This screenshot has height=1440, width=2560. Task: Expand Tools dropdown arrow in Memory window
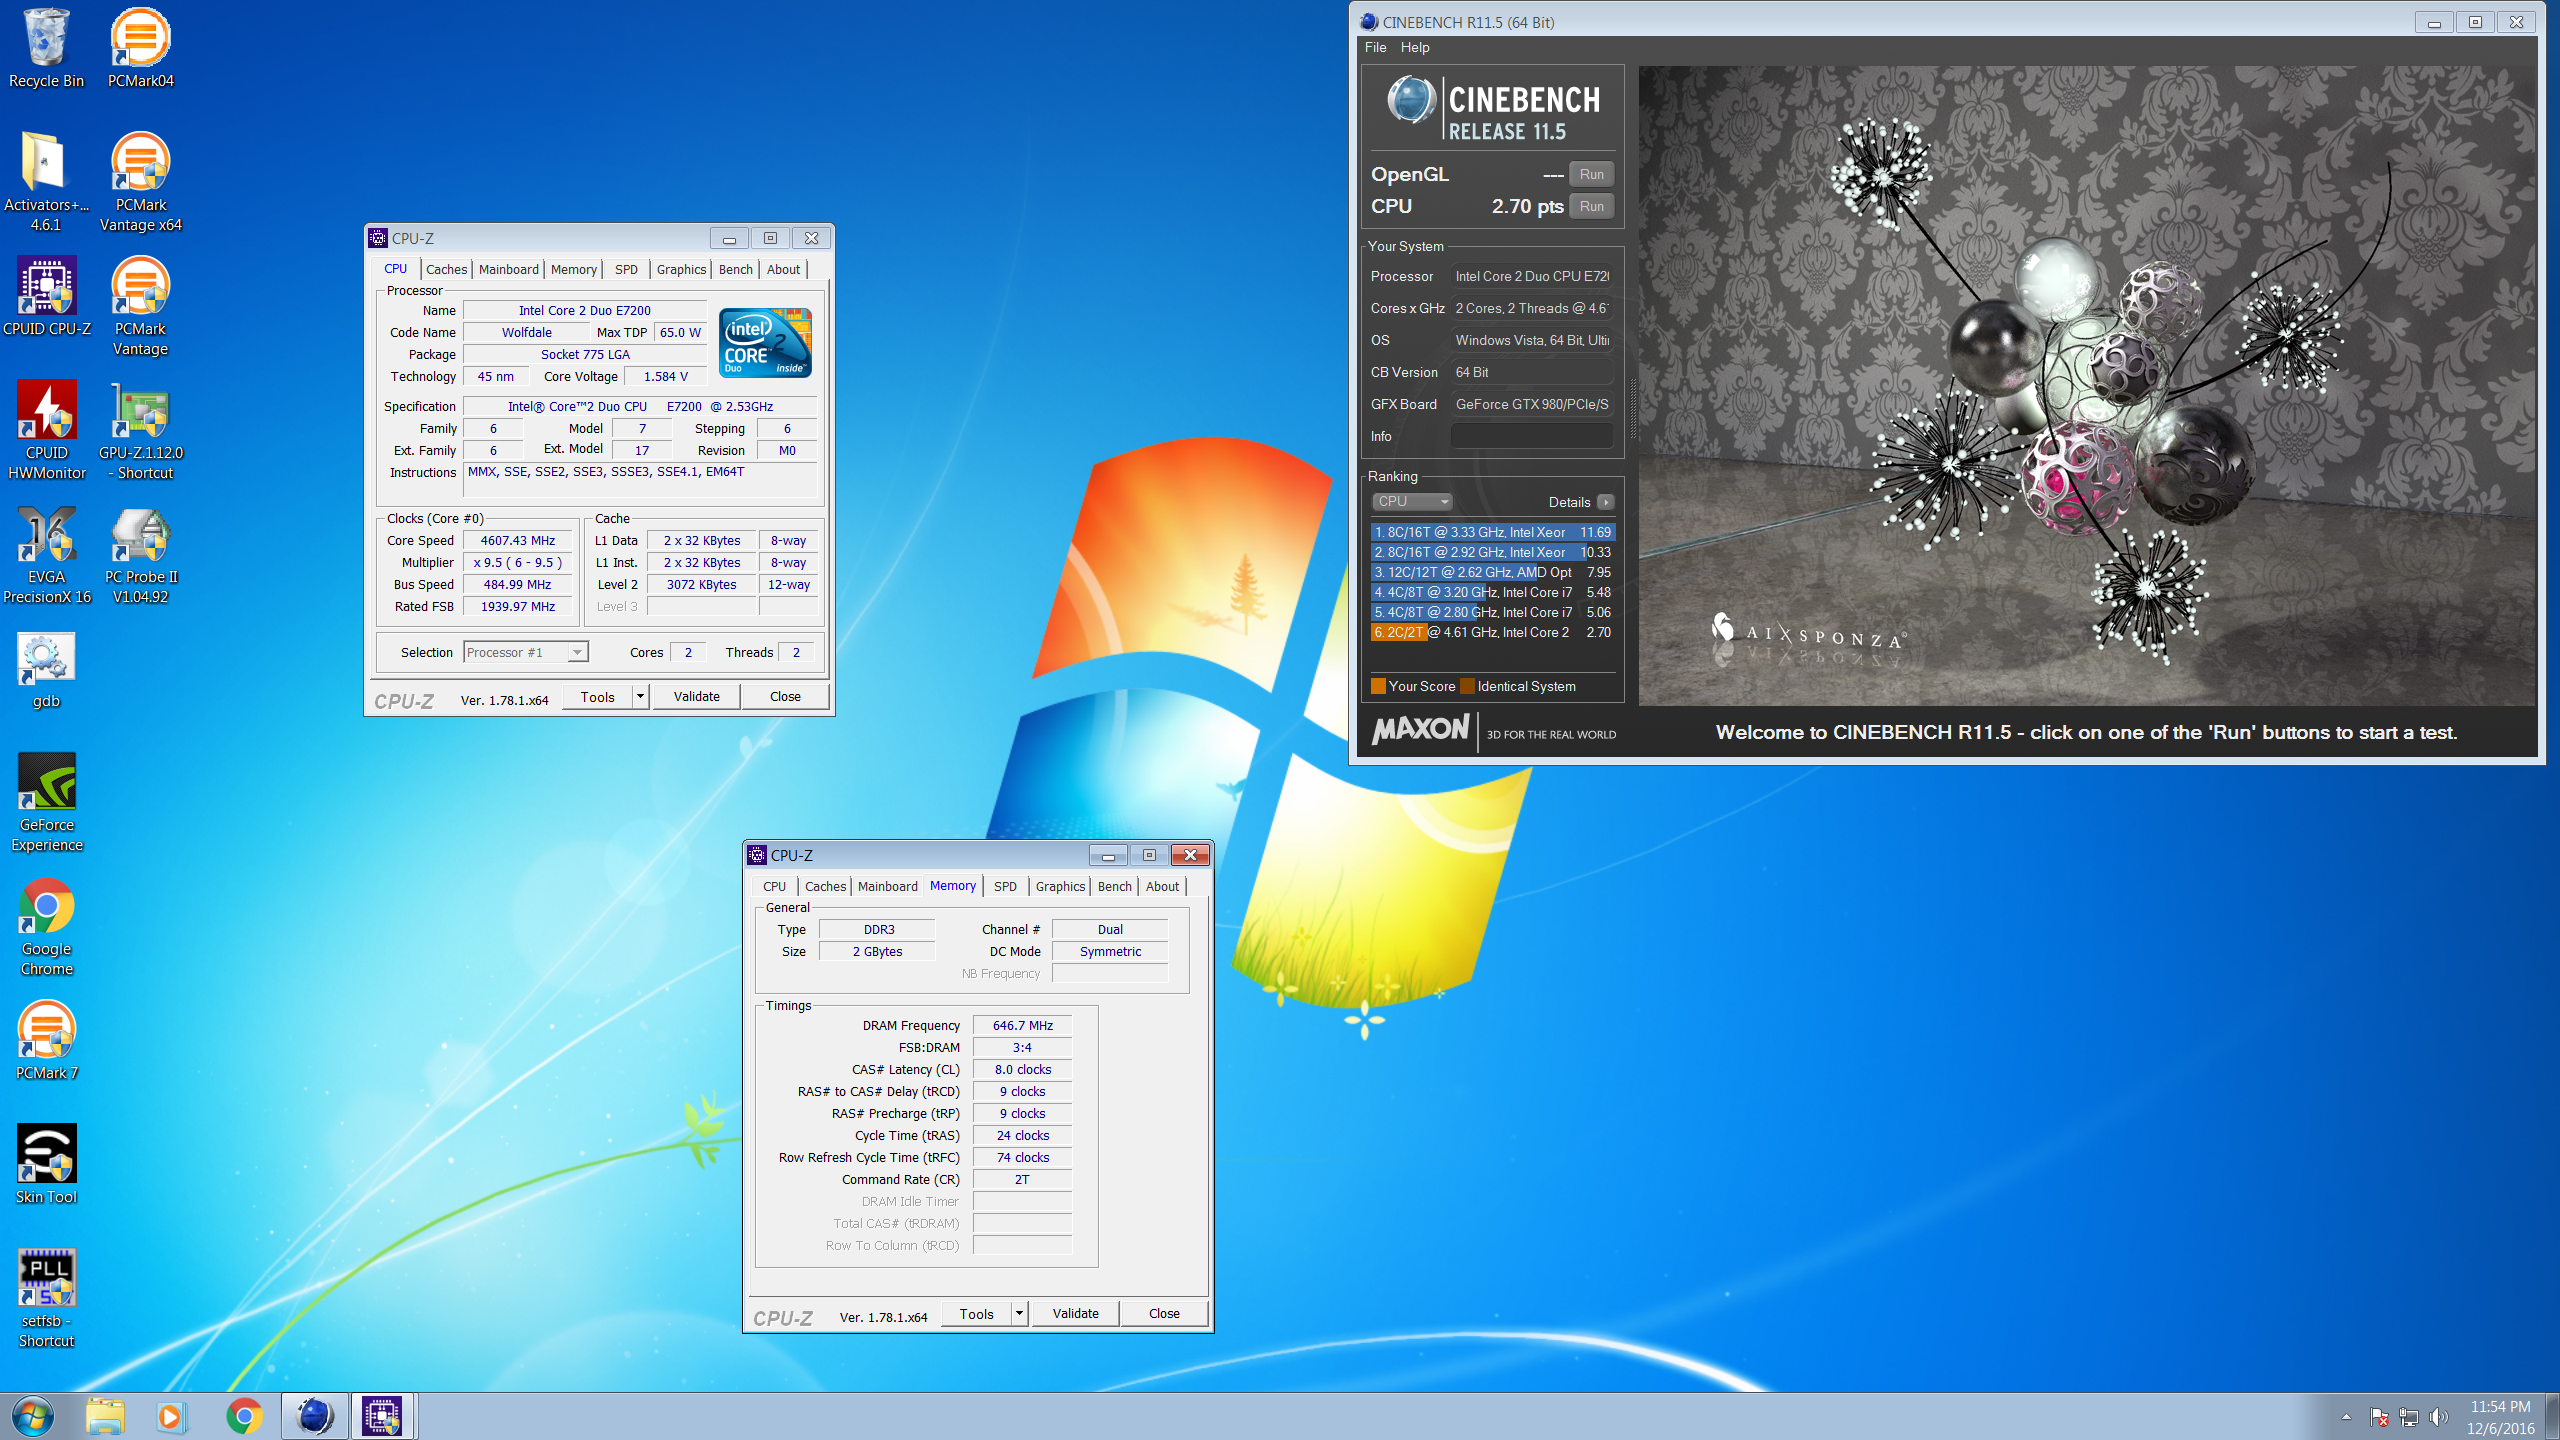tap(1019, 1313)
